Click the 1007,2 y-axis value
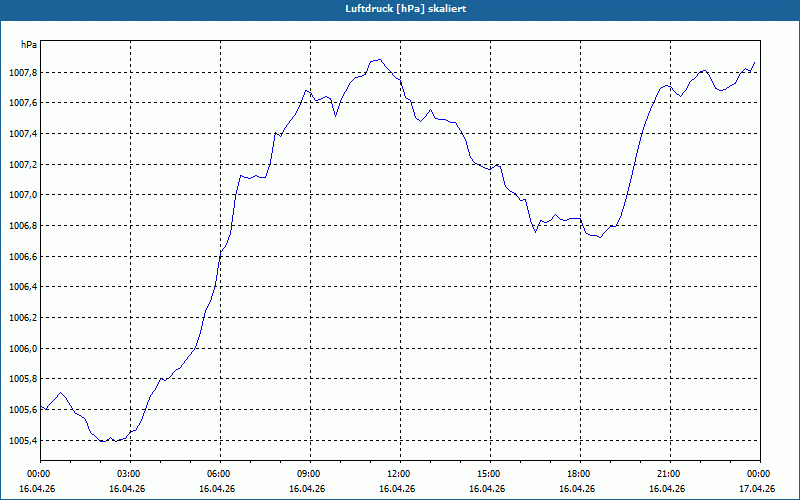 [23, 165]
